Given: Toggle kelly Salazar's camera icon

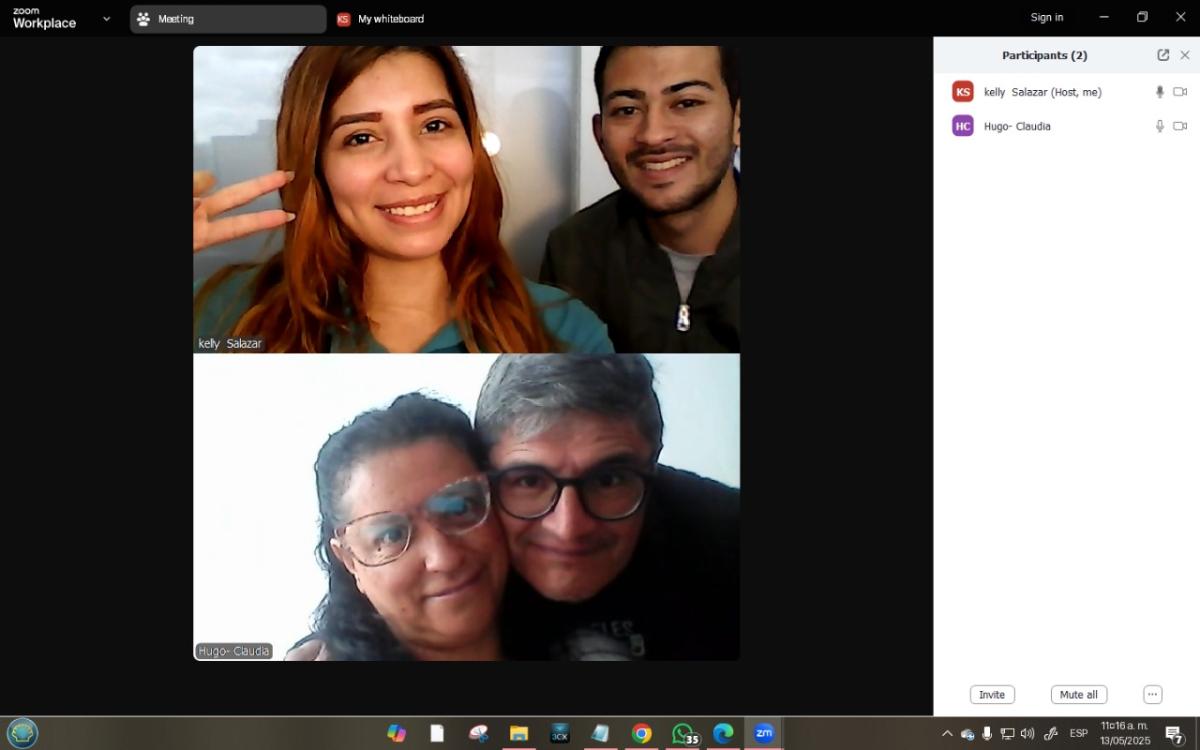Looking at the screenshot, I should [x=1180, y=92].
